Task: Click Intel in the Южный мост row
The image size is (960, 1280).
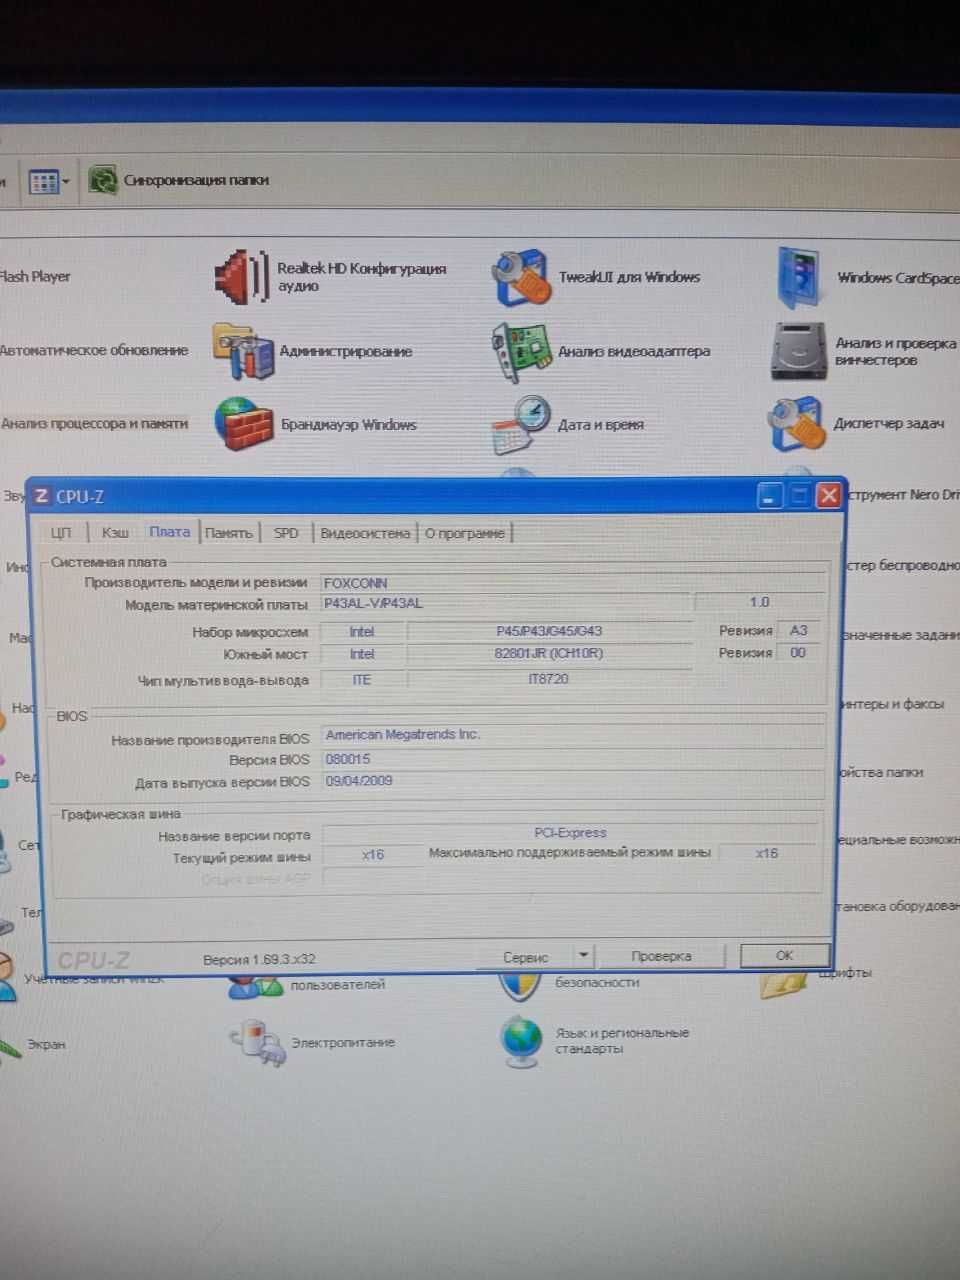Action: [x=362, y=654]
